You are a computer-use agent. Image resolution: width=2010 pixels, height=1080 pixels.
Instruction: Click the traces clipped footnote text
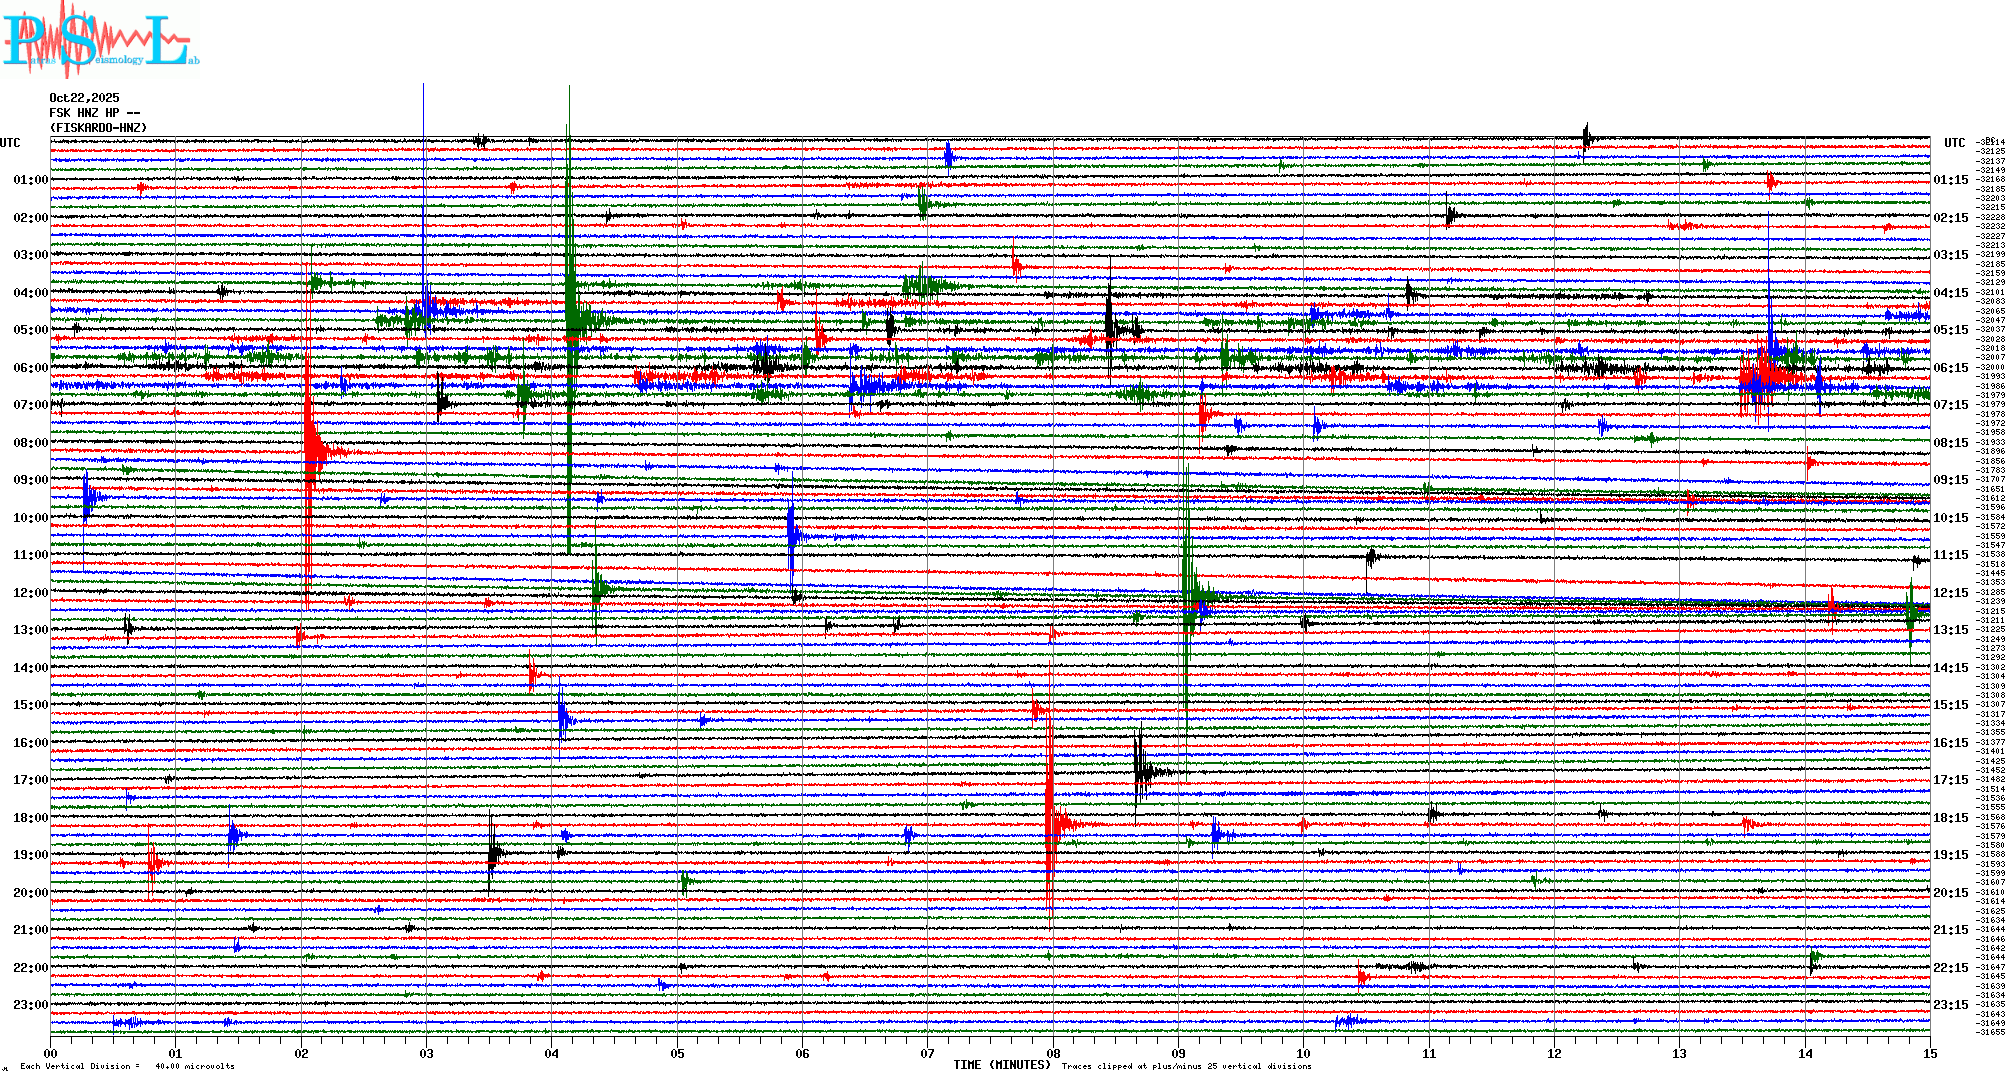(x=1186, y=1066)
